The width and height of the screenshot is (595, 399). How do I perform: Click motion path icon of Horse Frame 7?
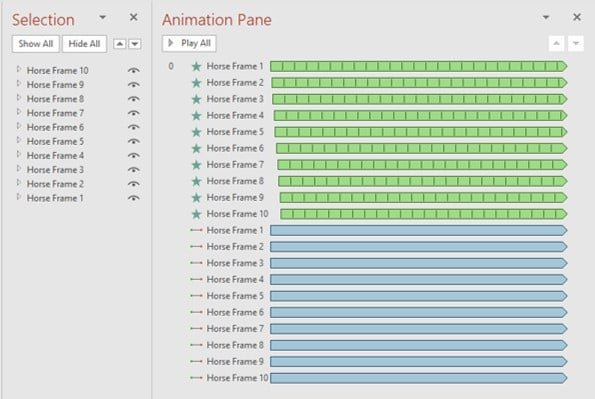(196, 328)
